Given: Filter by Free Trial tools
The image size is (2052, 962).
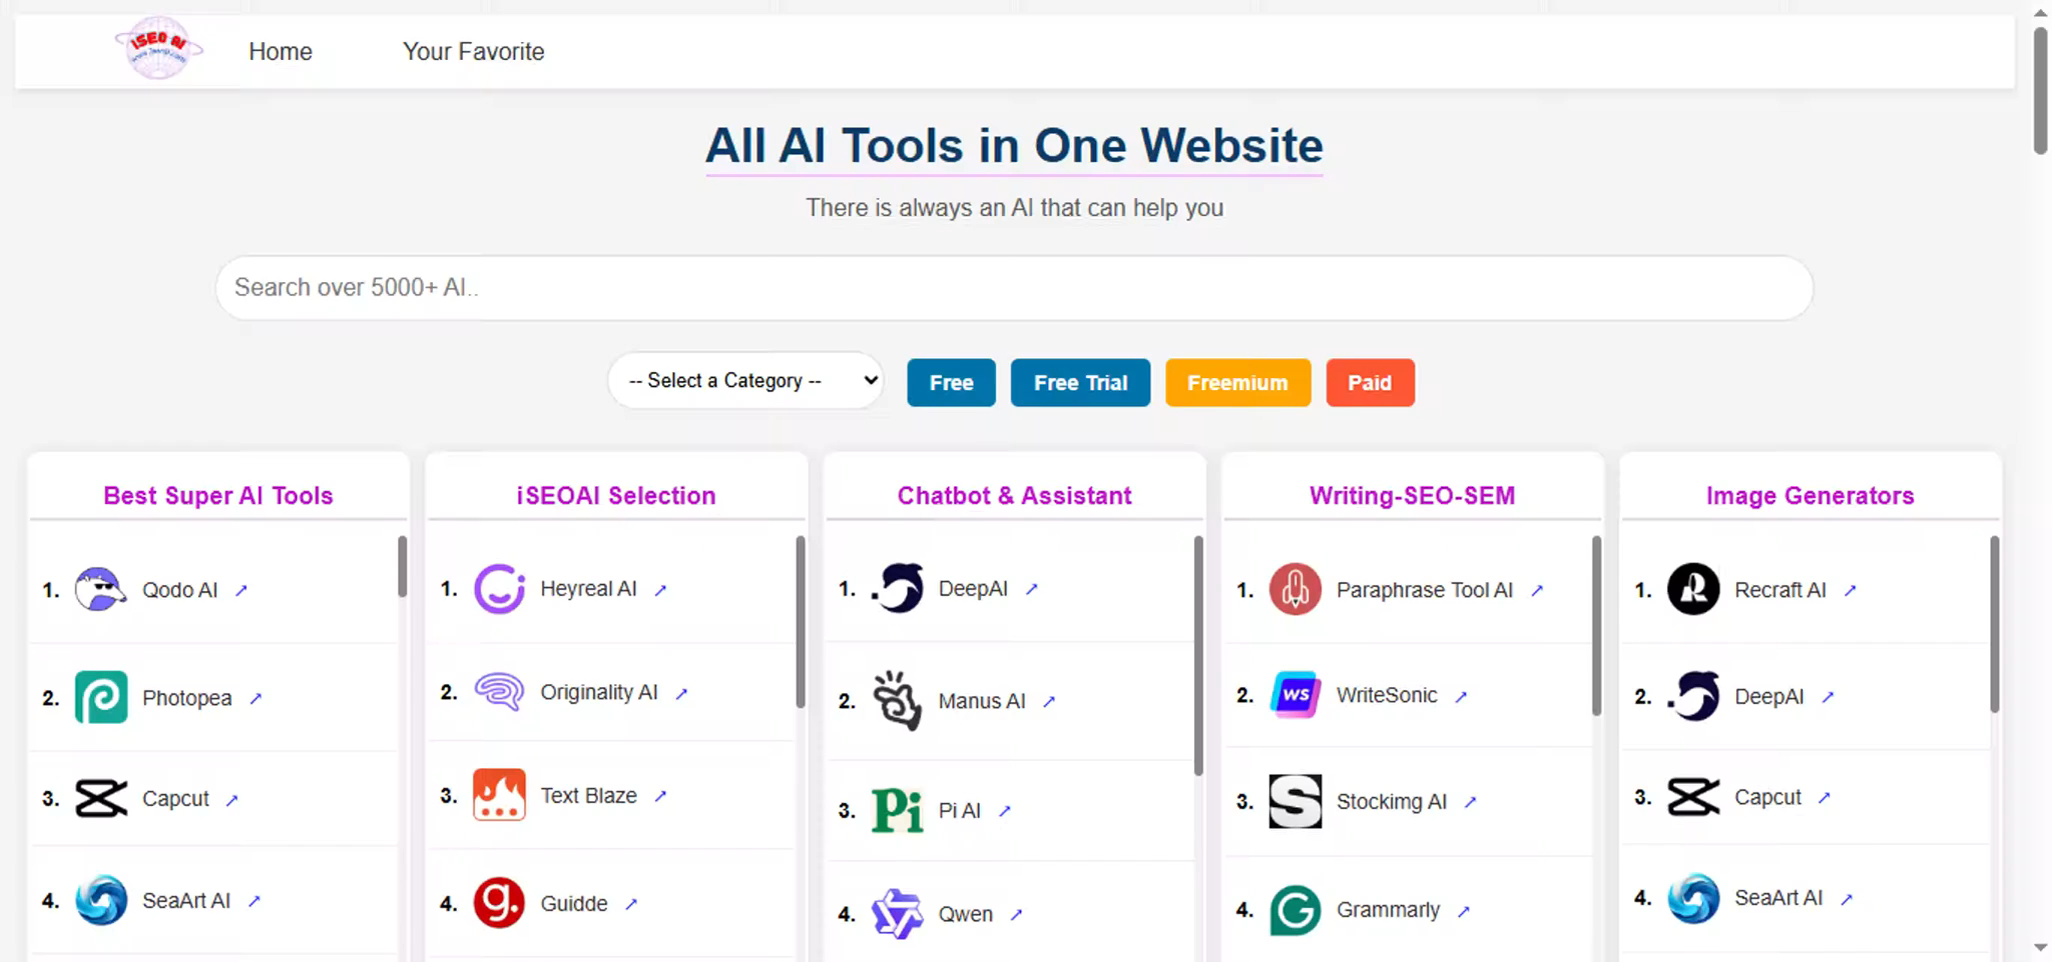Looking at the screenshot, I should [1080, 382].
